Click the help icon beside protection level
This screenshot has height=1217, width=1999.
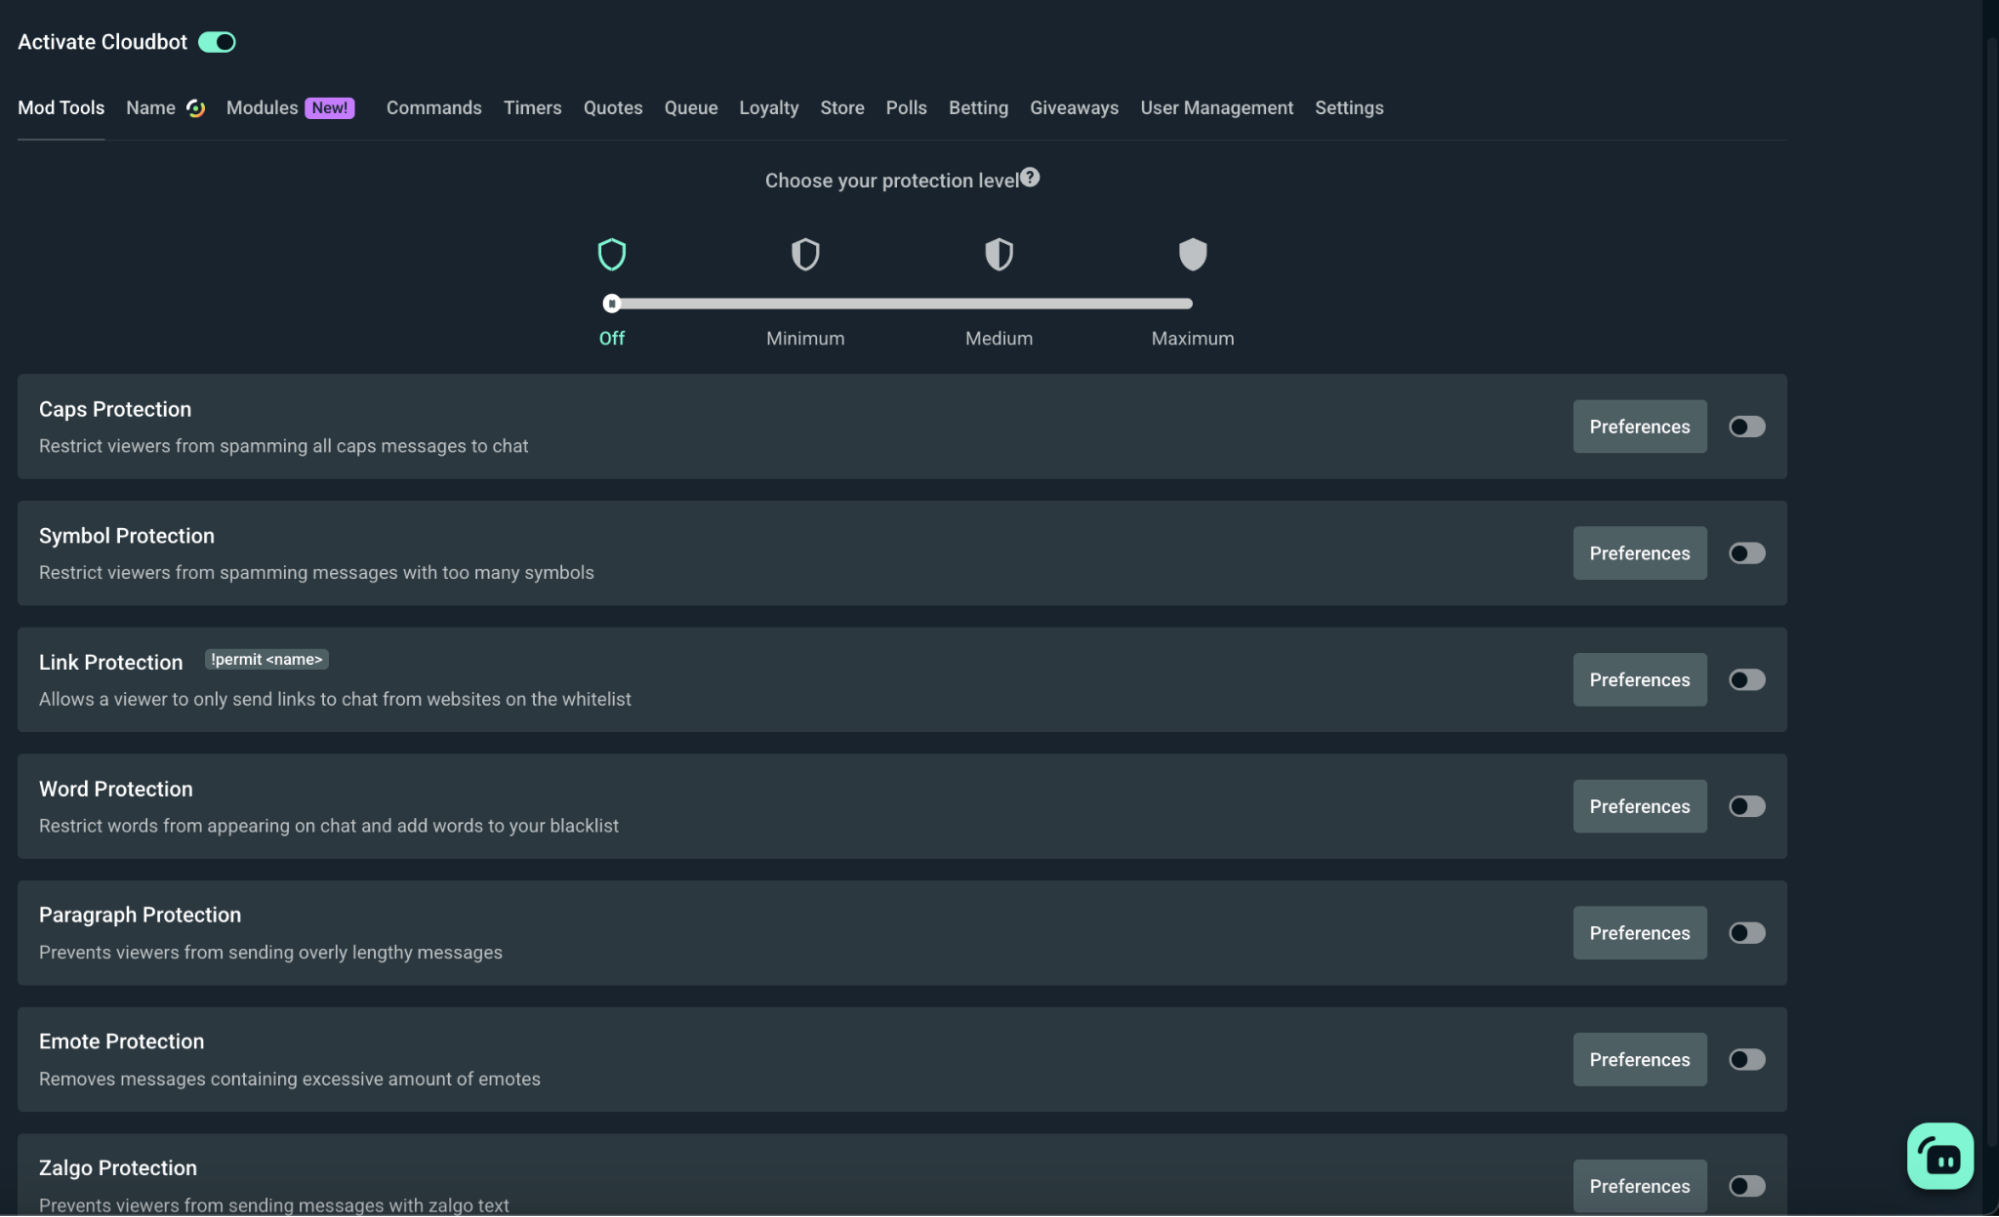coord(1030,177)
